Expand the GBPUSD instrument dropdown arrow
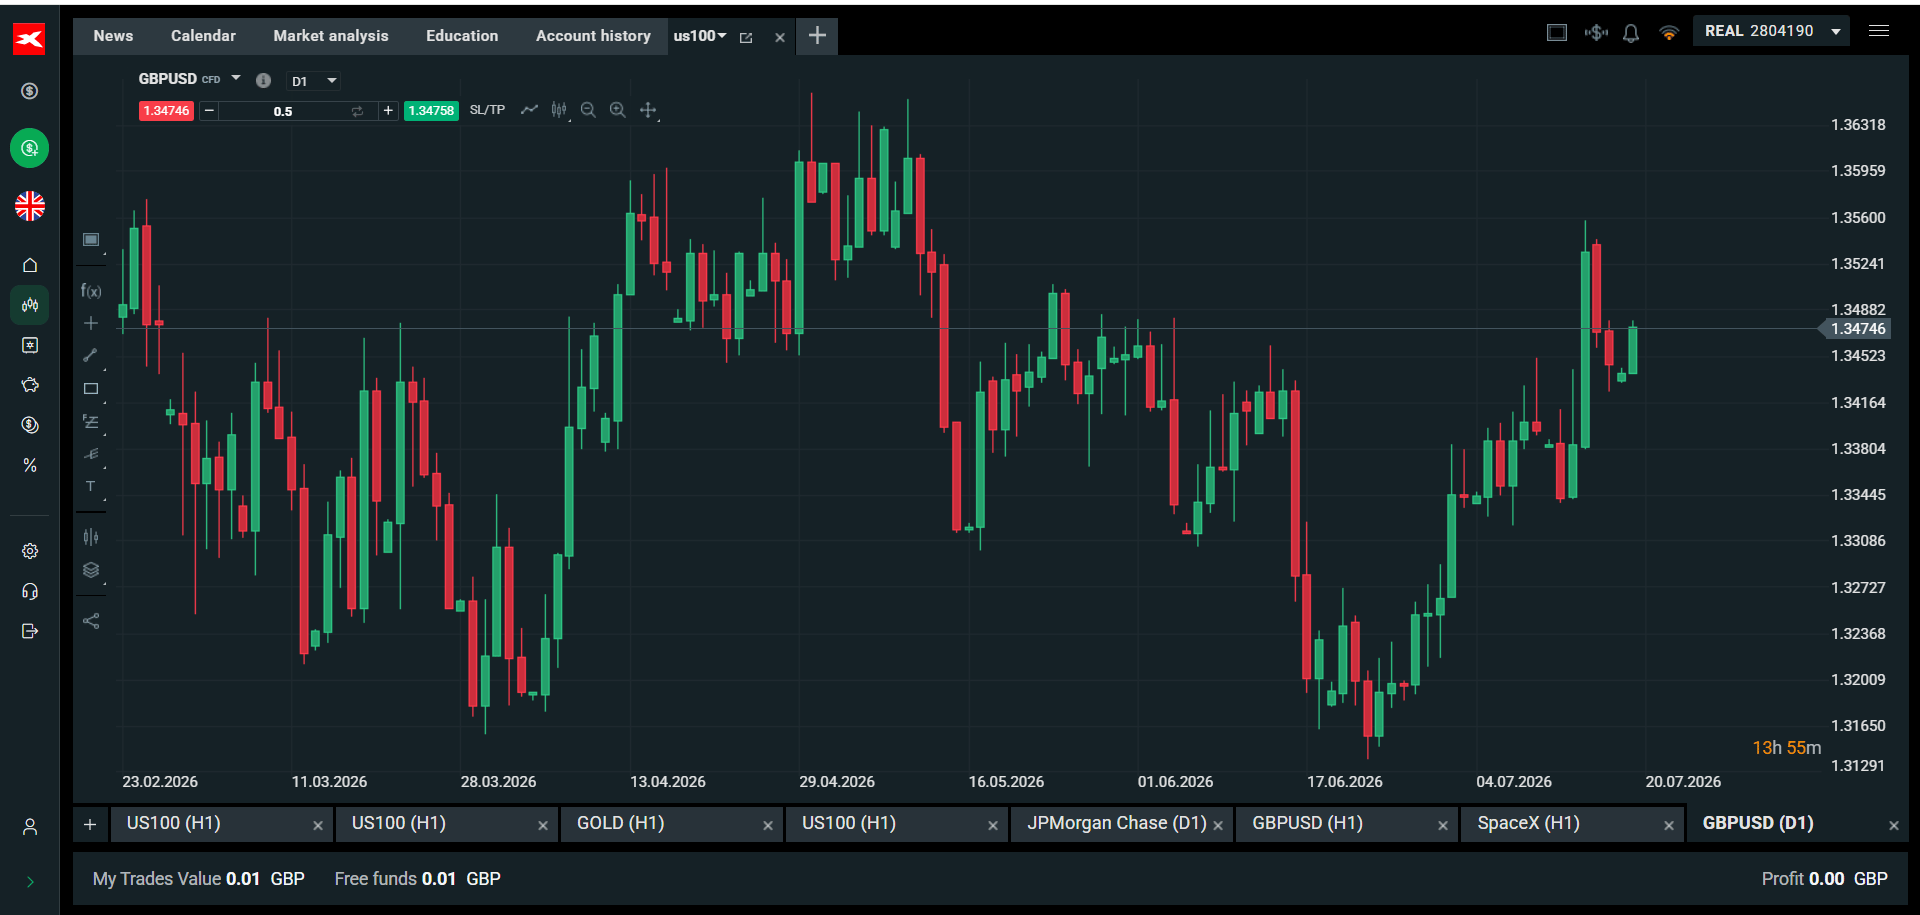Viewport: 1920px width, 915px height. tap(236, 78)
